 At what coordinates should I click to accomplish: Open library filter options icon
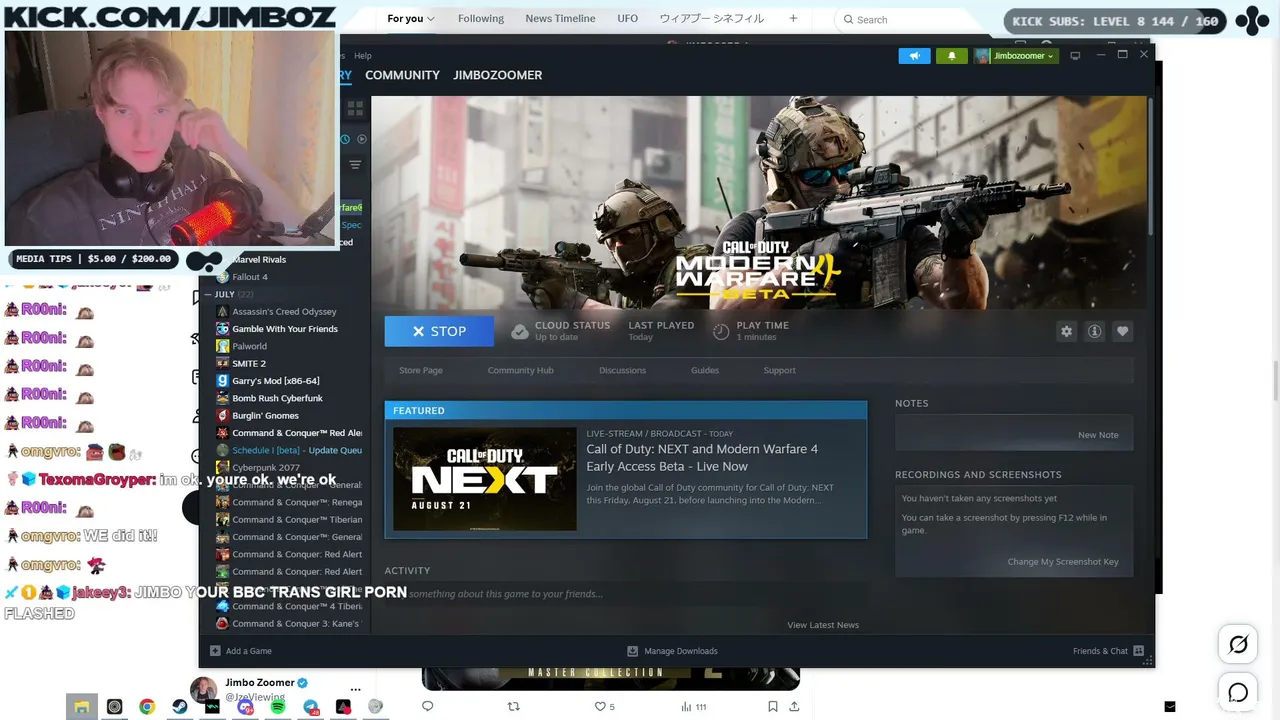point(355,165)
